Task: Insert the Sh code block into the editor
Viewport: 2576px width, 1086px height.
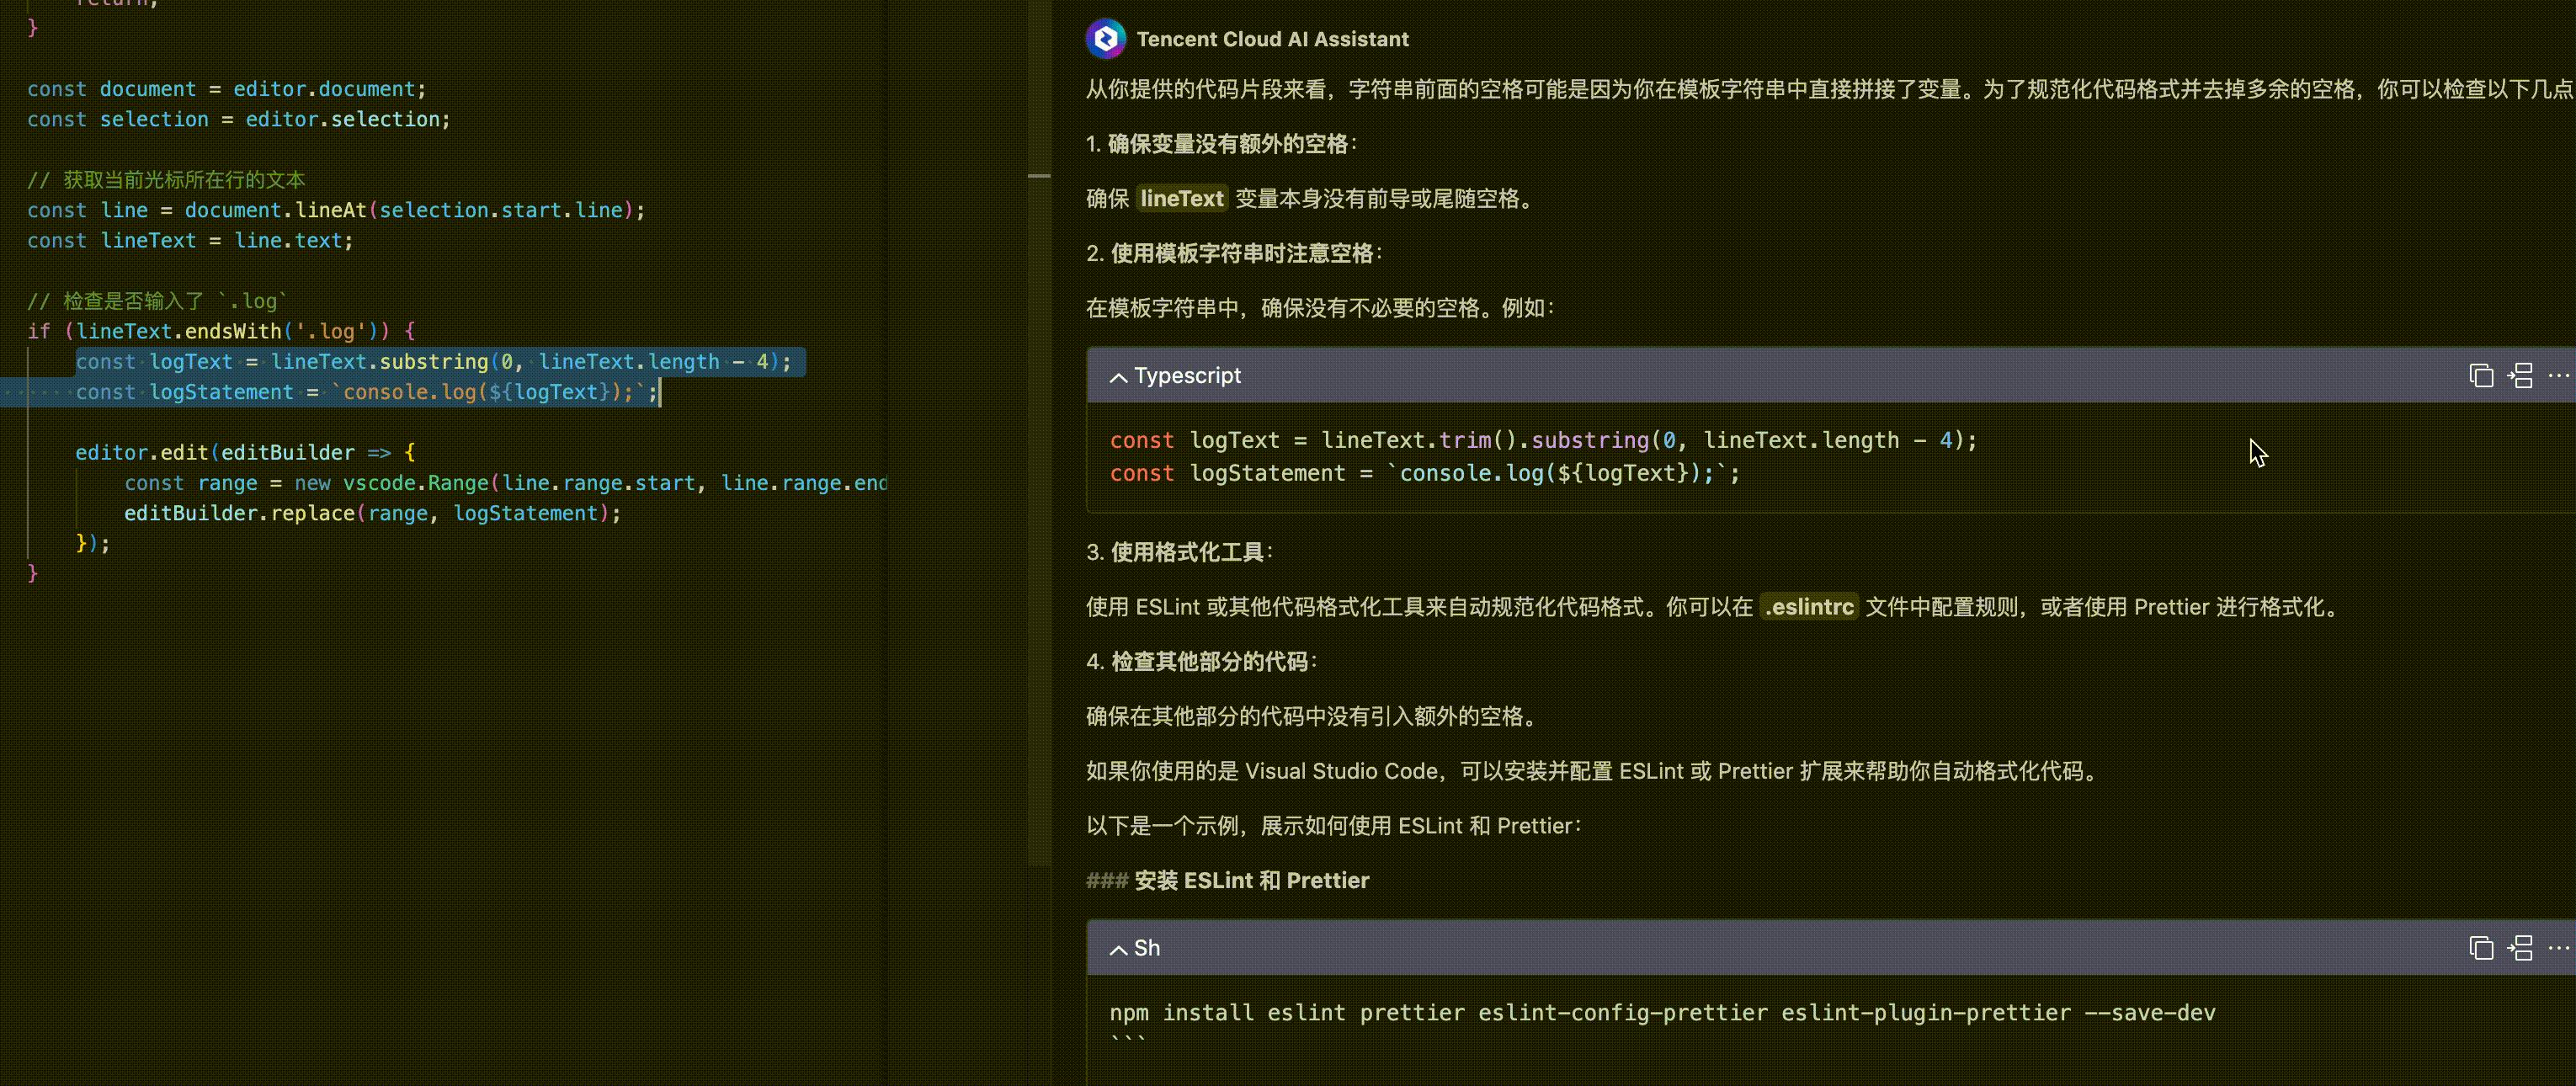Action: click(2520, 948)
